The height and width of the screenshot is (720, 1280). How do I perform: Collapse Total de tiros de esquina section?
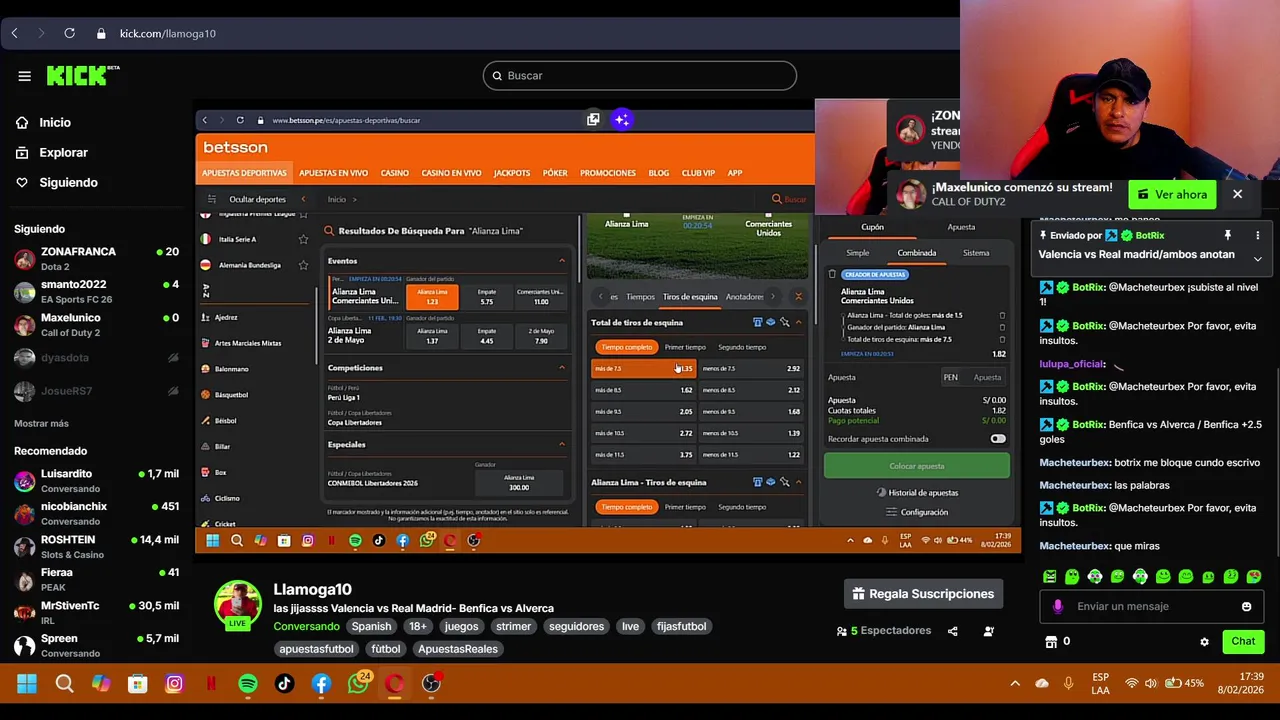coord(798,323)
